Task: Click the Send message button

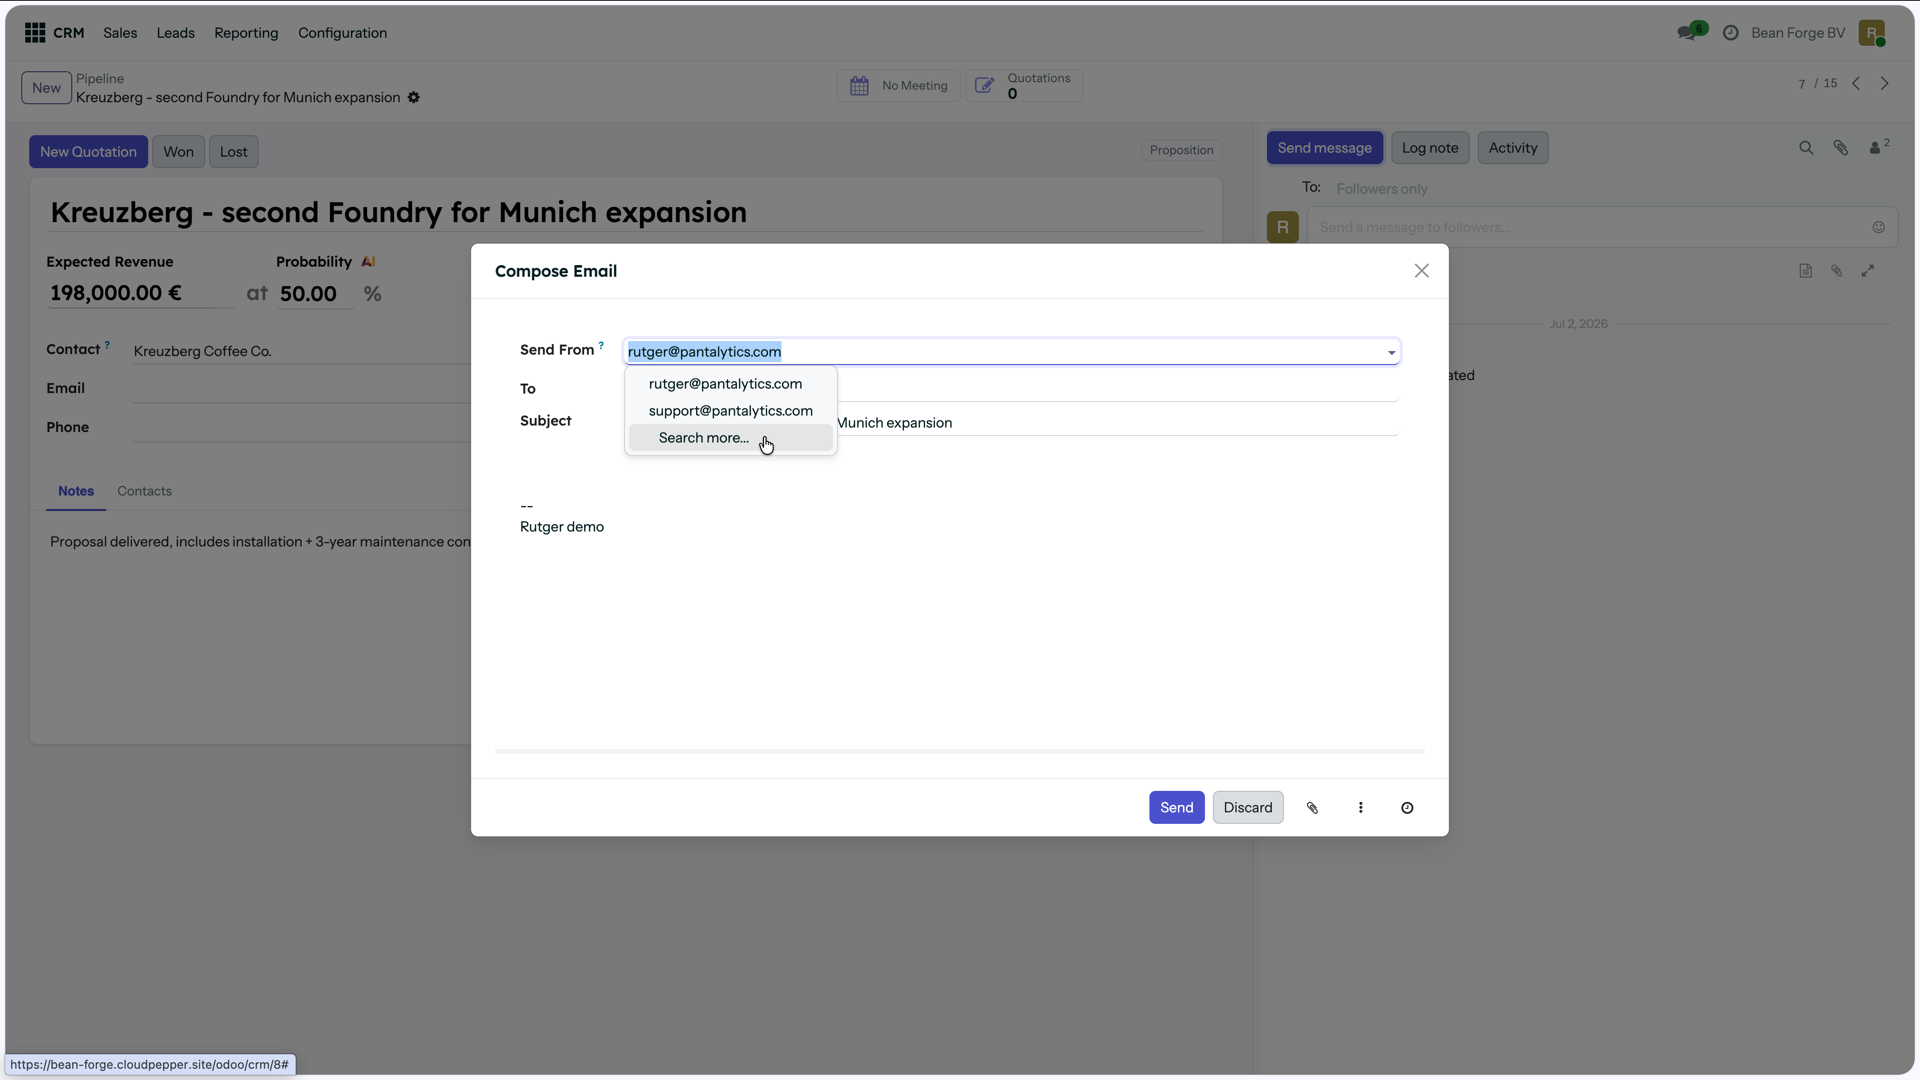Action: (1325, 148)
